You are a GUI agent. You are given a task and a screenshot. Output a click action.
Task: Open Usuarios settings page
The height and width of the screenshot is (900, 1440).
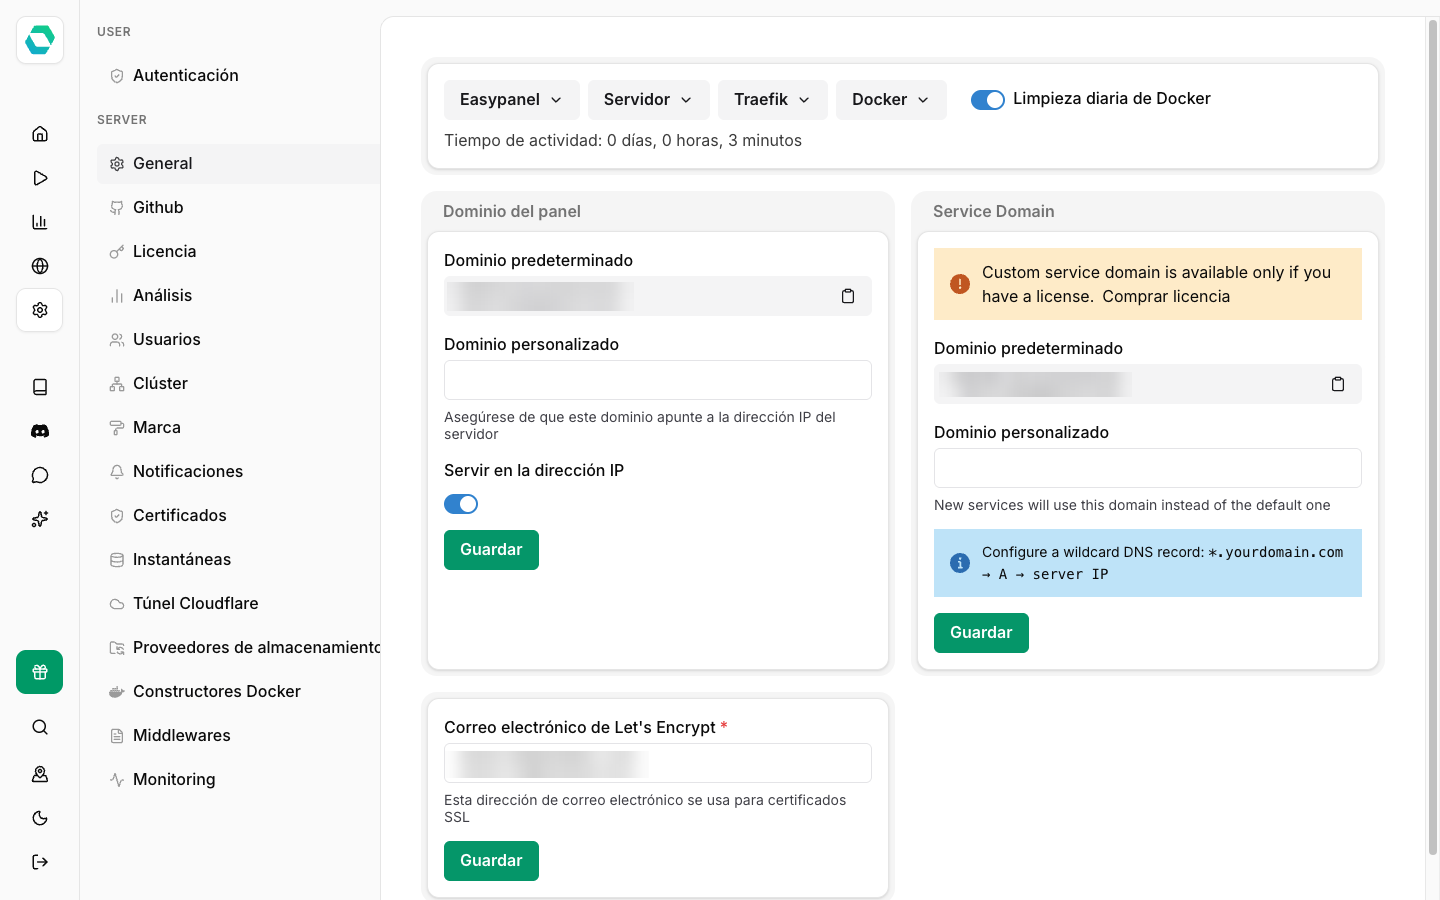238,340
